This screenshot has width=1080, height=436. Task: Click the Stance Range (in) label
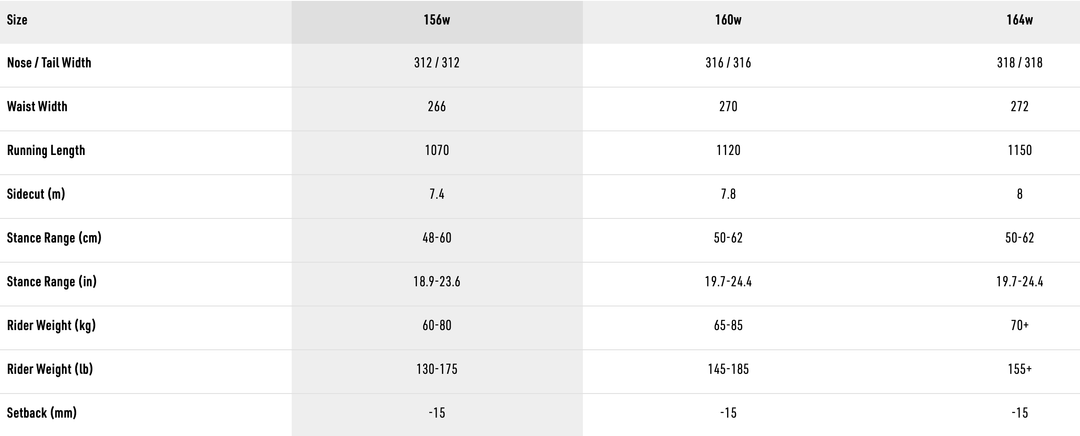pyautogui.click(x=52, y=282)
